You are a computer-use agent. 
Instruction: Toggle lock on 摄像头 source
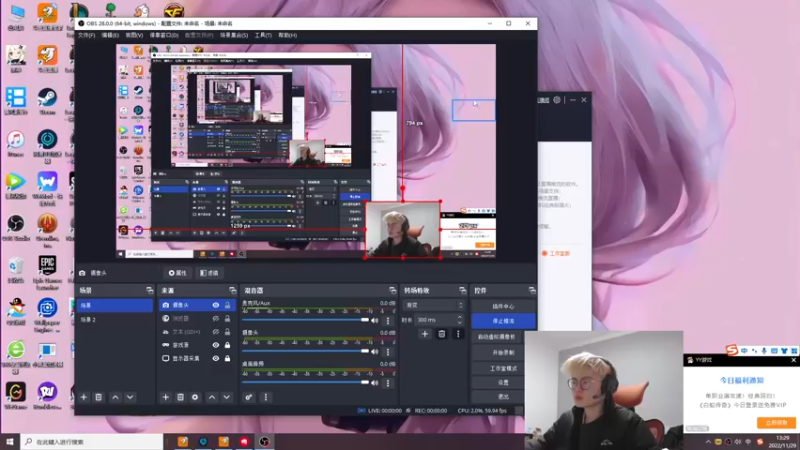click(x=228, y=305)
